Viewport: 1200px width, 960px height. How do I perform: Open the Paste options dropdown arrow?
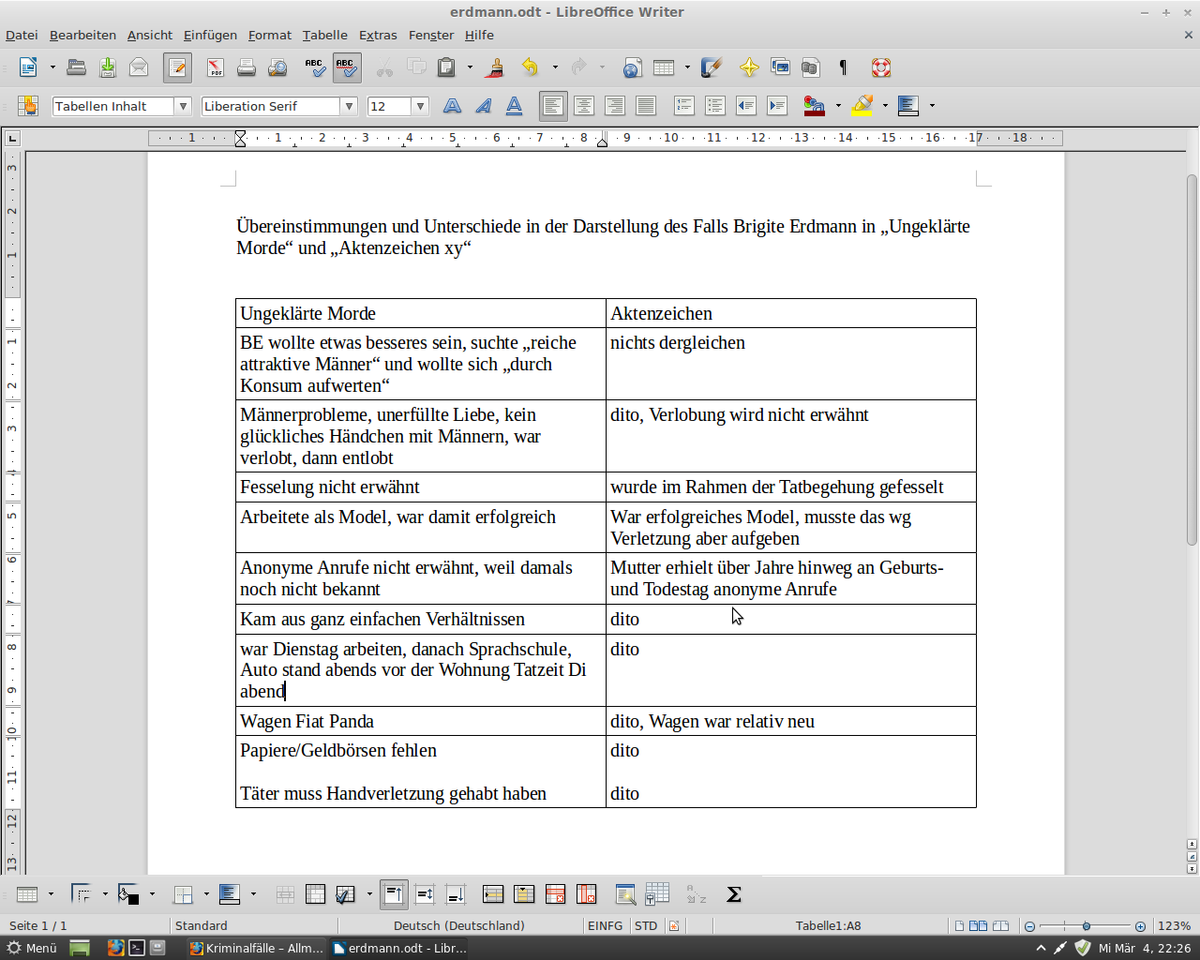point(470,68)
